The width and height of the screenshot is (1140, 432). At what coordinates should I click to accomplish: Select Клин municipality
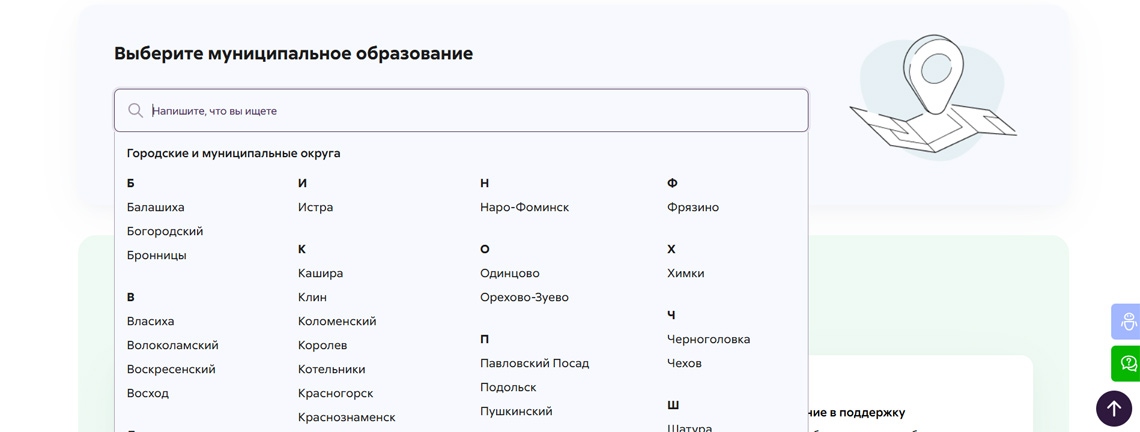[313, 297]
